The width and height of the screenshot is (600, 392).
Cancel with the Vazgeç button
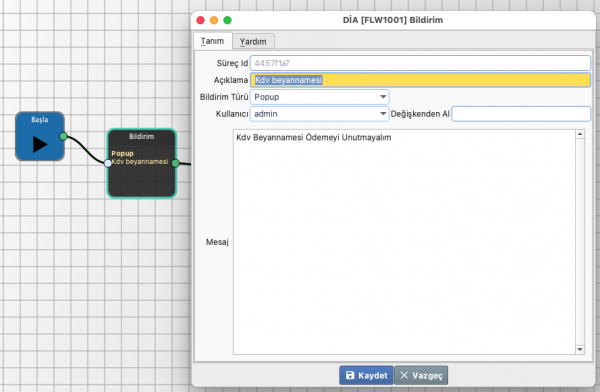421,375
